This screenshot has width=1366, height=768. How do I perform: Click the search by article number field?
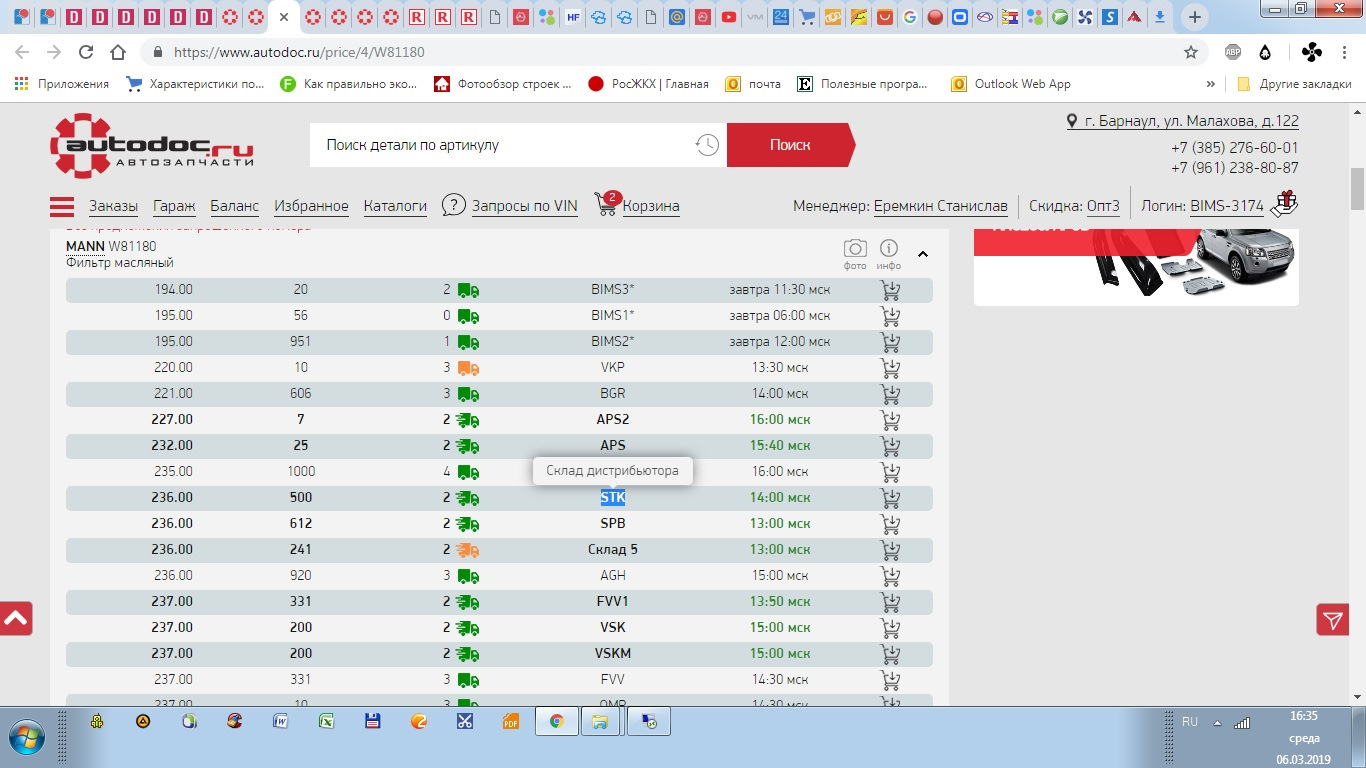500,145
